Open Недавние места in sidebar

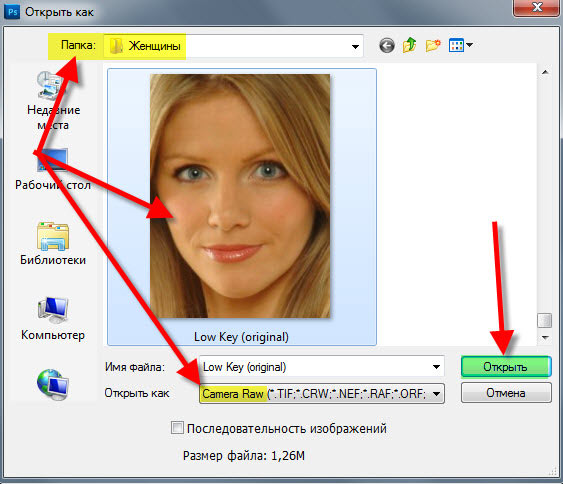point(53,101)
